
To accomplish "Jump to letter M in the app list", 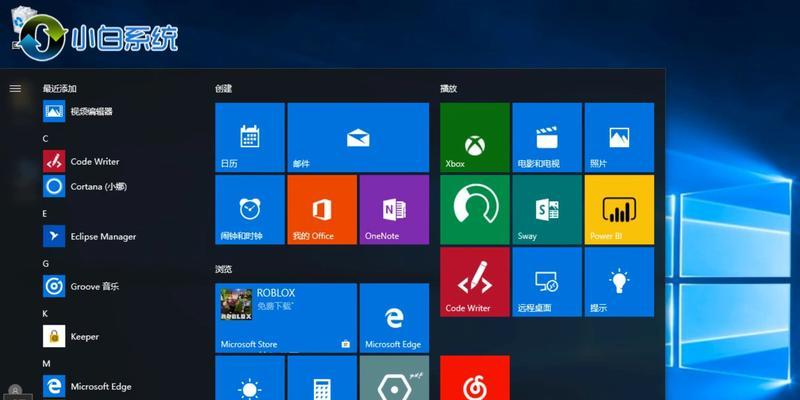I will pyautogui.click(x=46, y=364).
